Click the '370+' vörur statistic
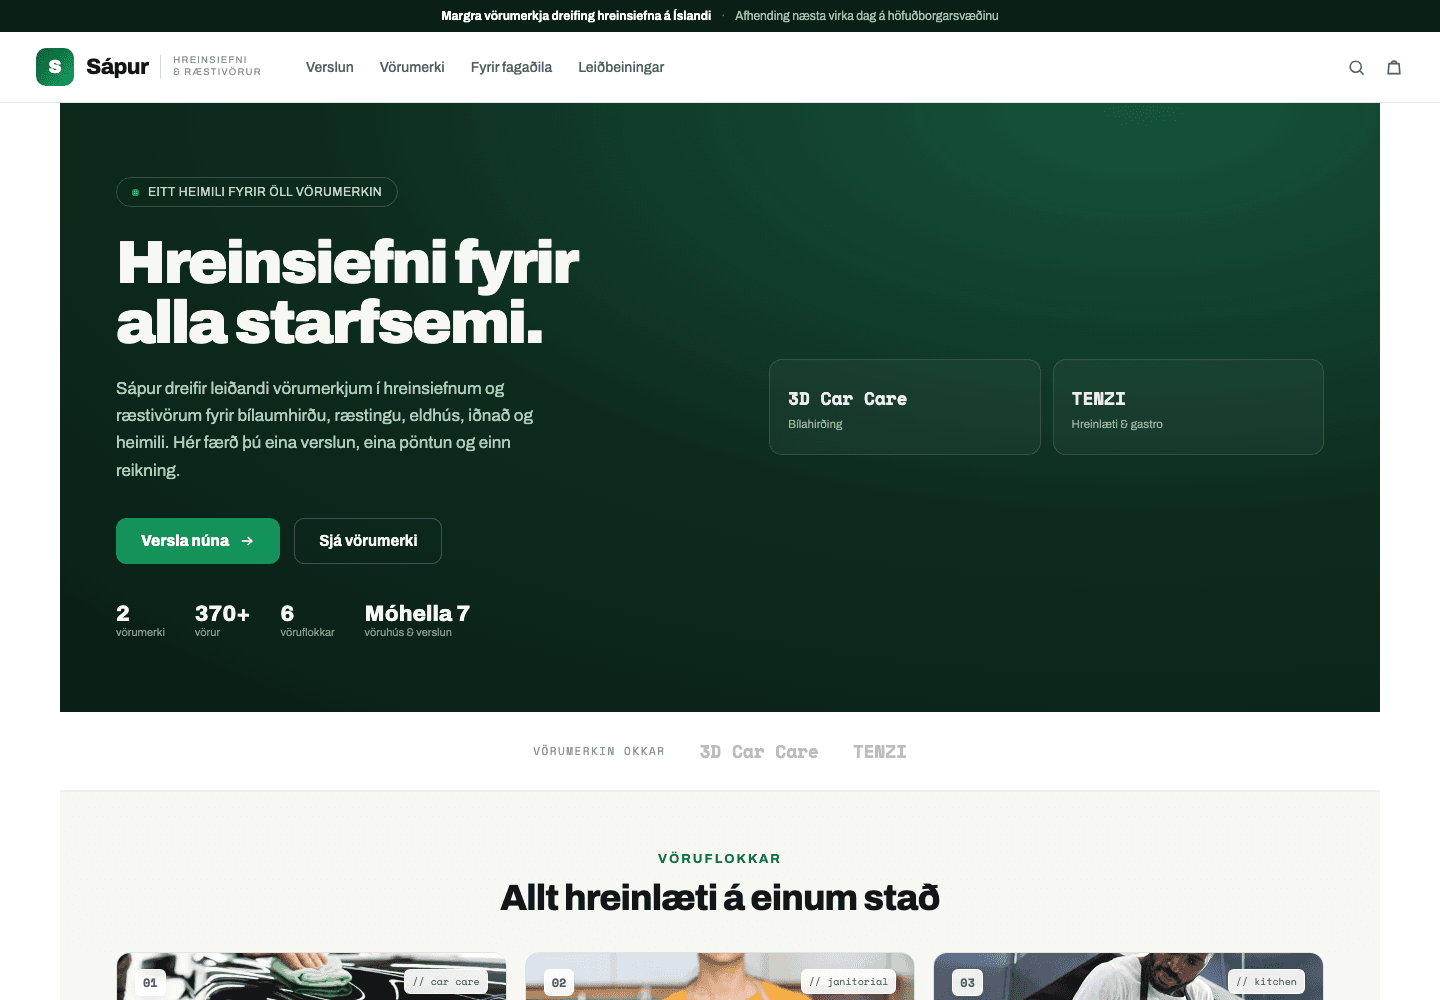This screenshot has width=1440, height=1000. click(x=222, y=620)
